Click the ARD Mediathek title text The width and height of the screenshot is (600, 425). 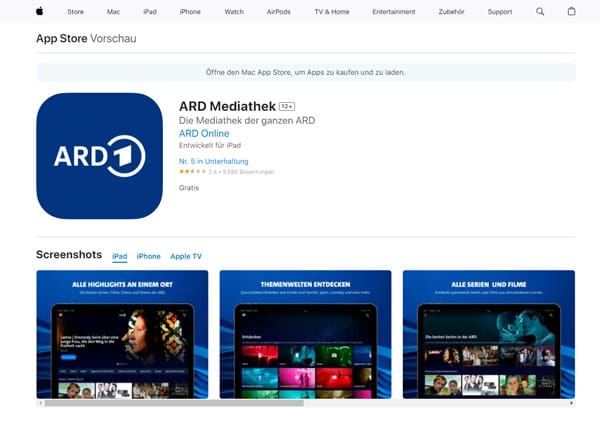(227, 106)
